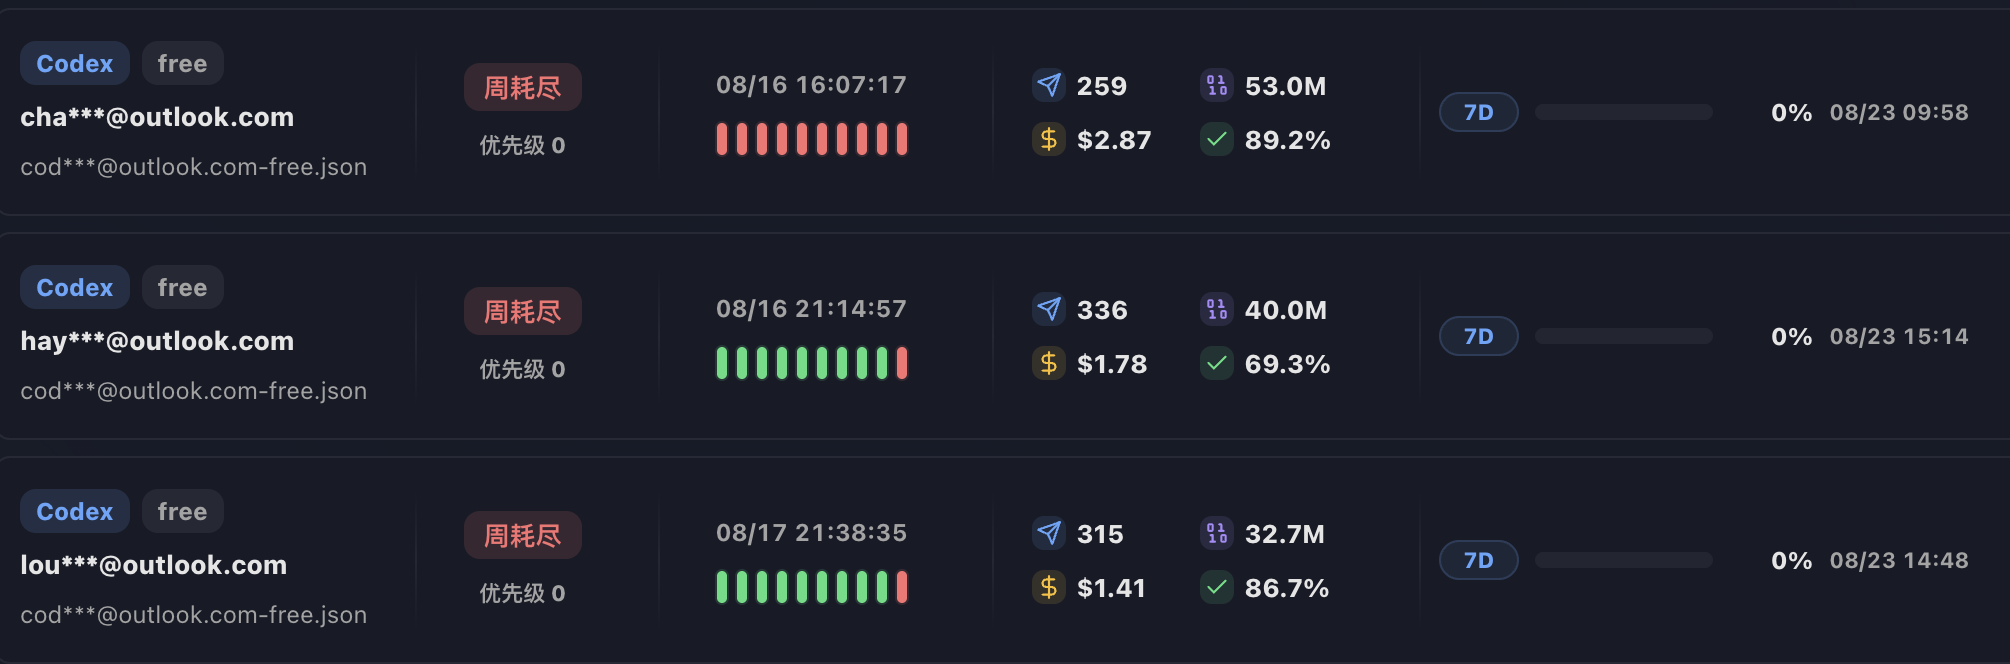Click the request count icon beside 259
The image size is (2010, 664).
[x=1048, y=85]
